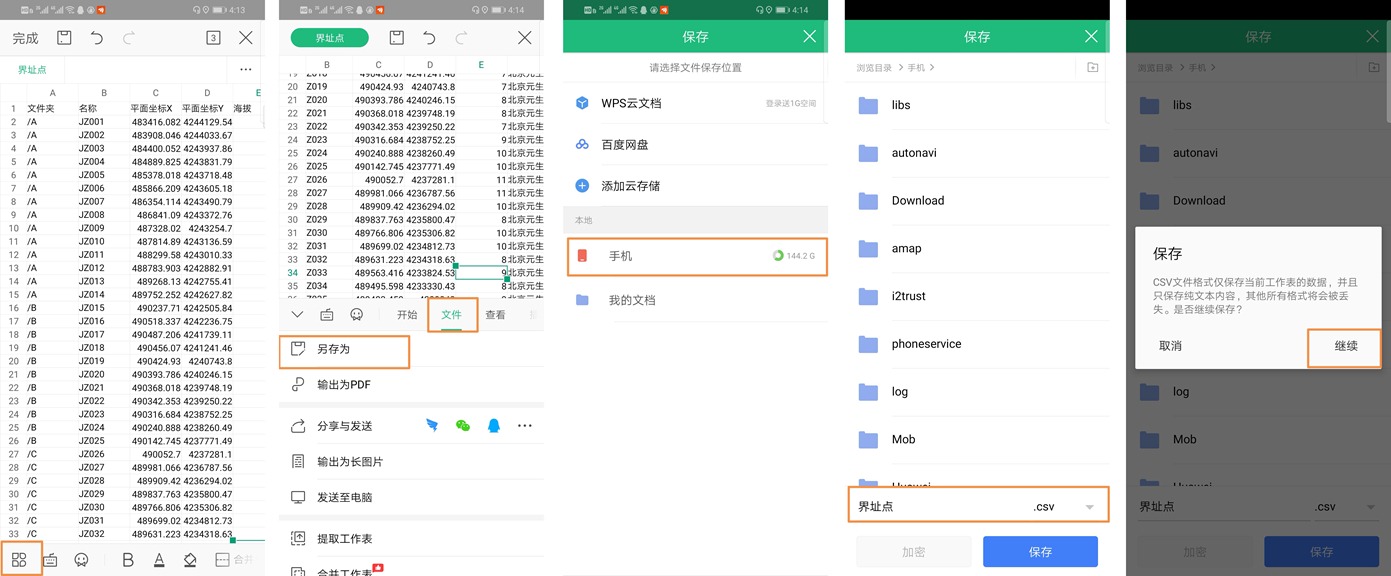Screen dimensions: 1391x576
Task: Share via the DingTalk blue icon
Action: click(x=432, y=425)
